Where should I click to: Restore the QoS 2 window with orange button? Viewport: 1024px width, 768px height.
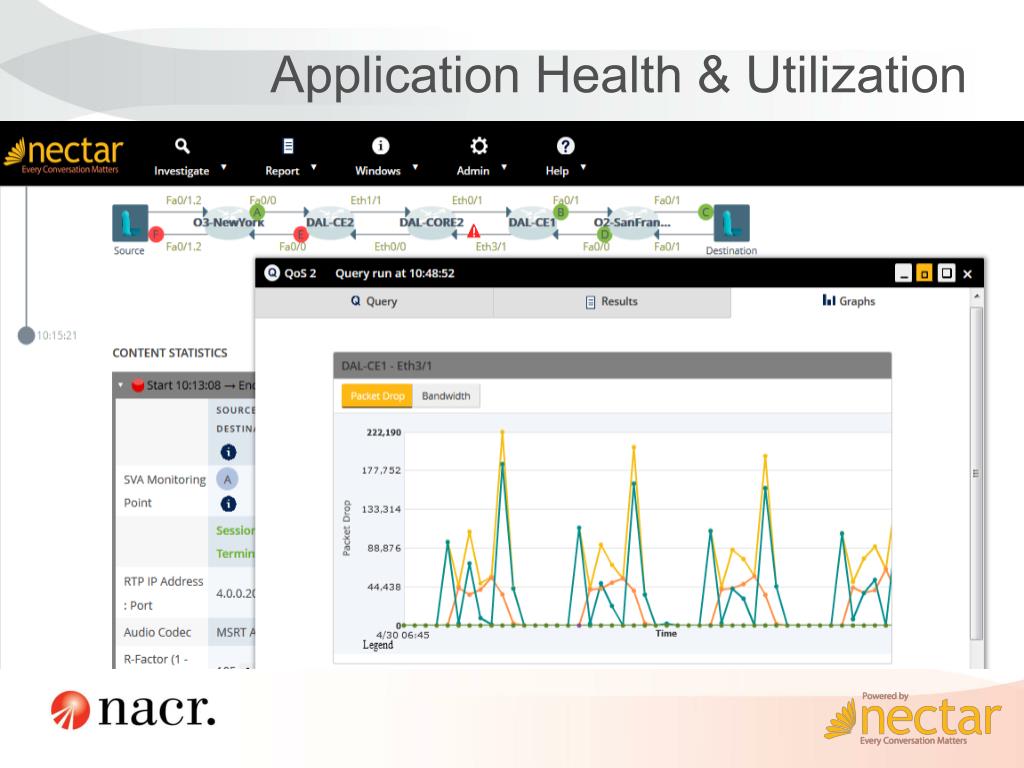pyautogui.click(x=924, y=273)
